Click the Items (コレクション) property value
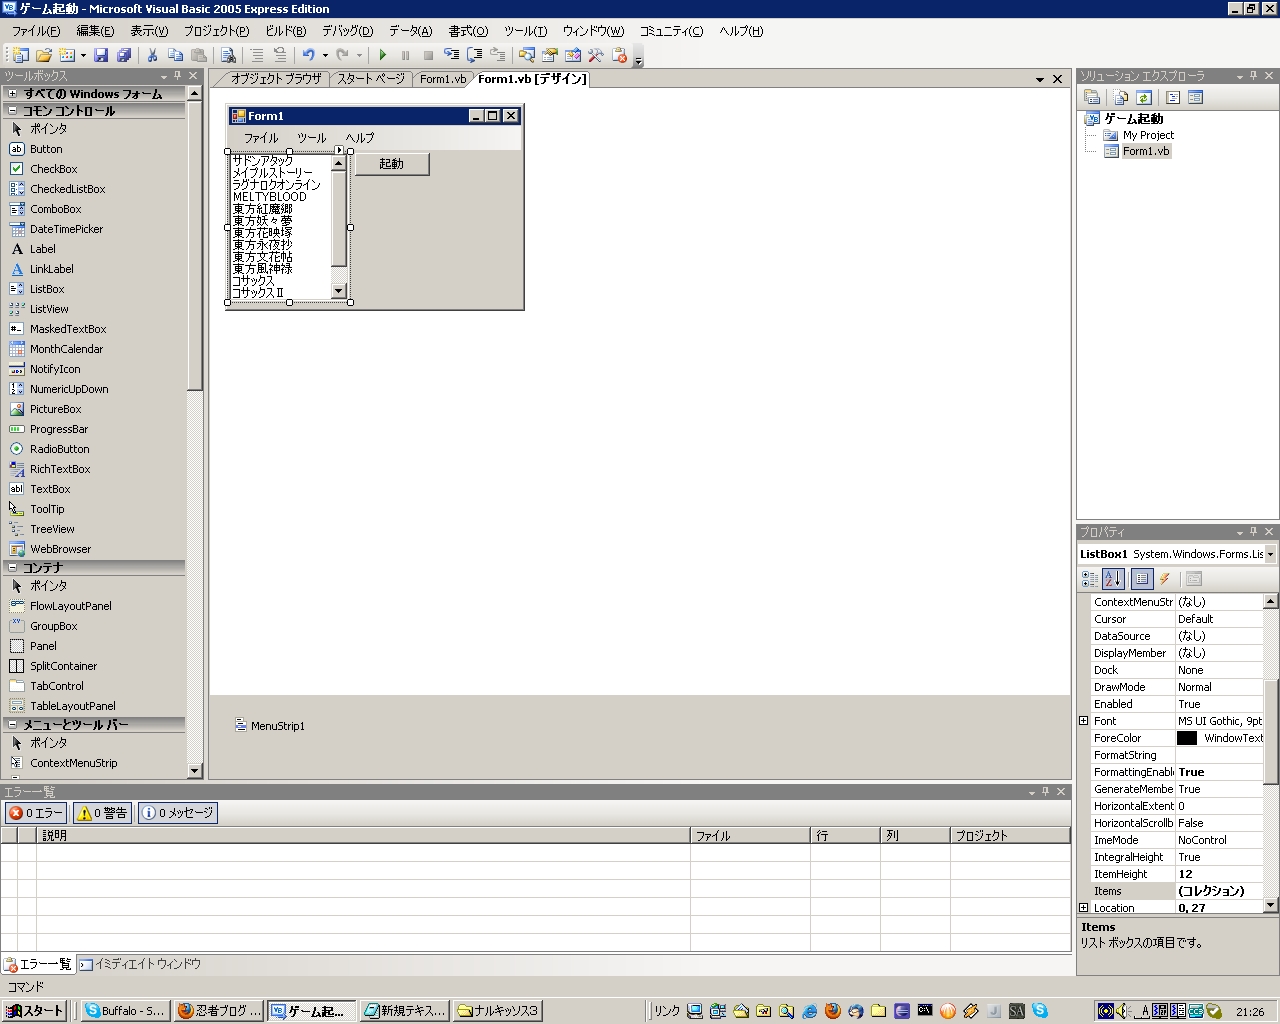1280x1024 pixels. (x=1219, y=891)
